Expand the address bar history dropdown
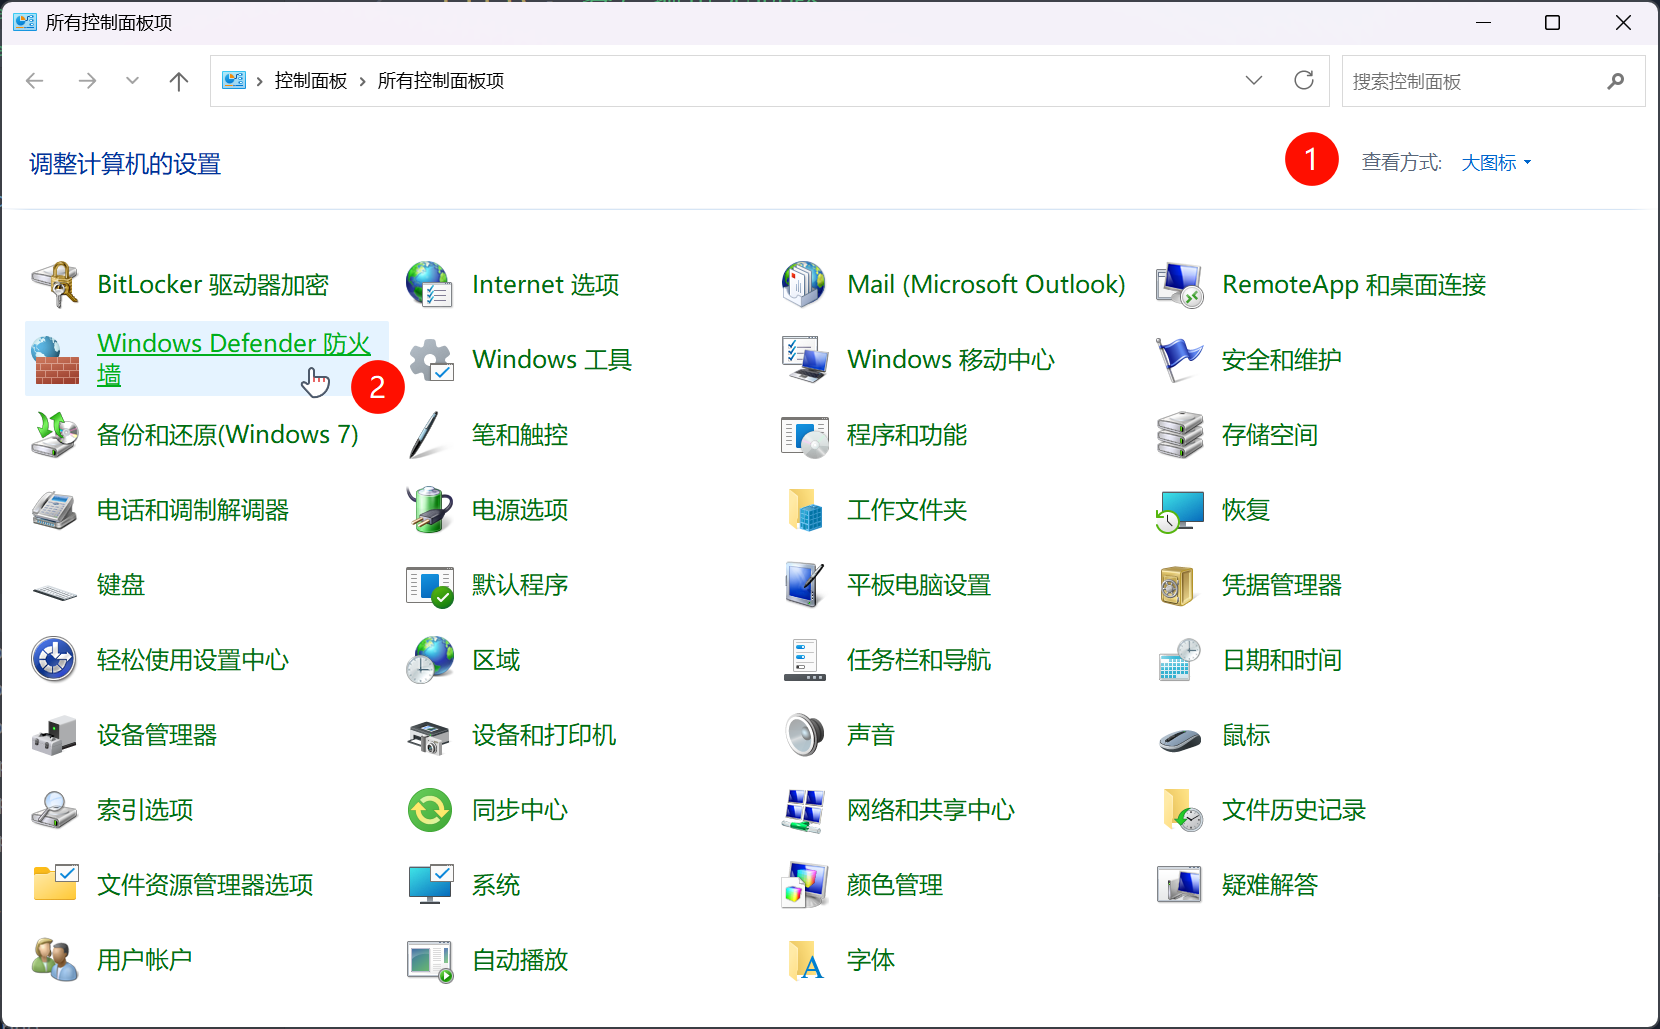Screen dimensions: 1660x1029 point(1254,81)
